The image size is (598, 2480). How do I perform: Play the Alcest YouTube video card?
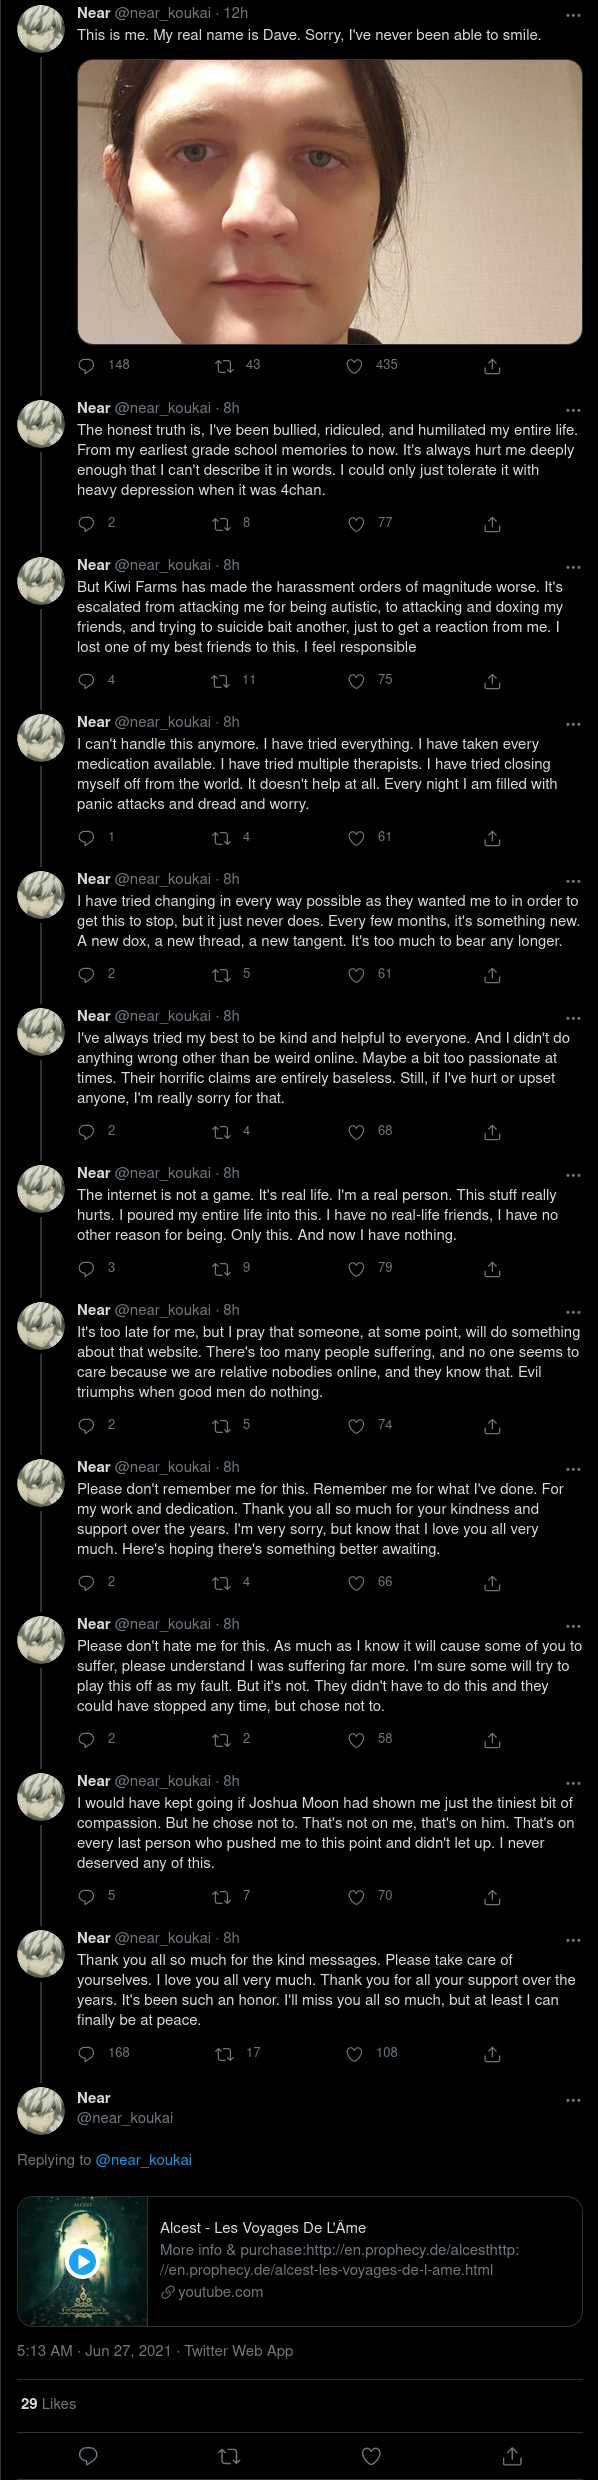click(x=82, y=2261)
